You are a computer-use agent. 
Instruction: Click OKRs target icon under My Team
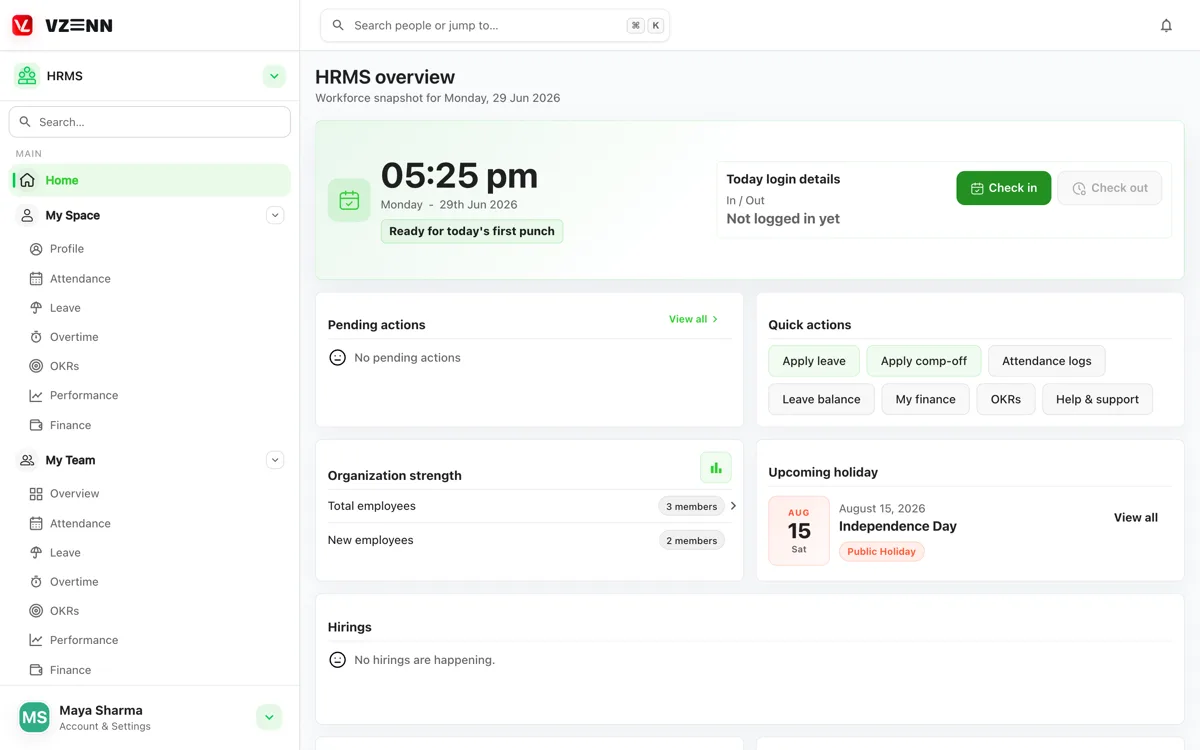(x=36, y=611)
